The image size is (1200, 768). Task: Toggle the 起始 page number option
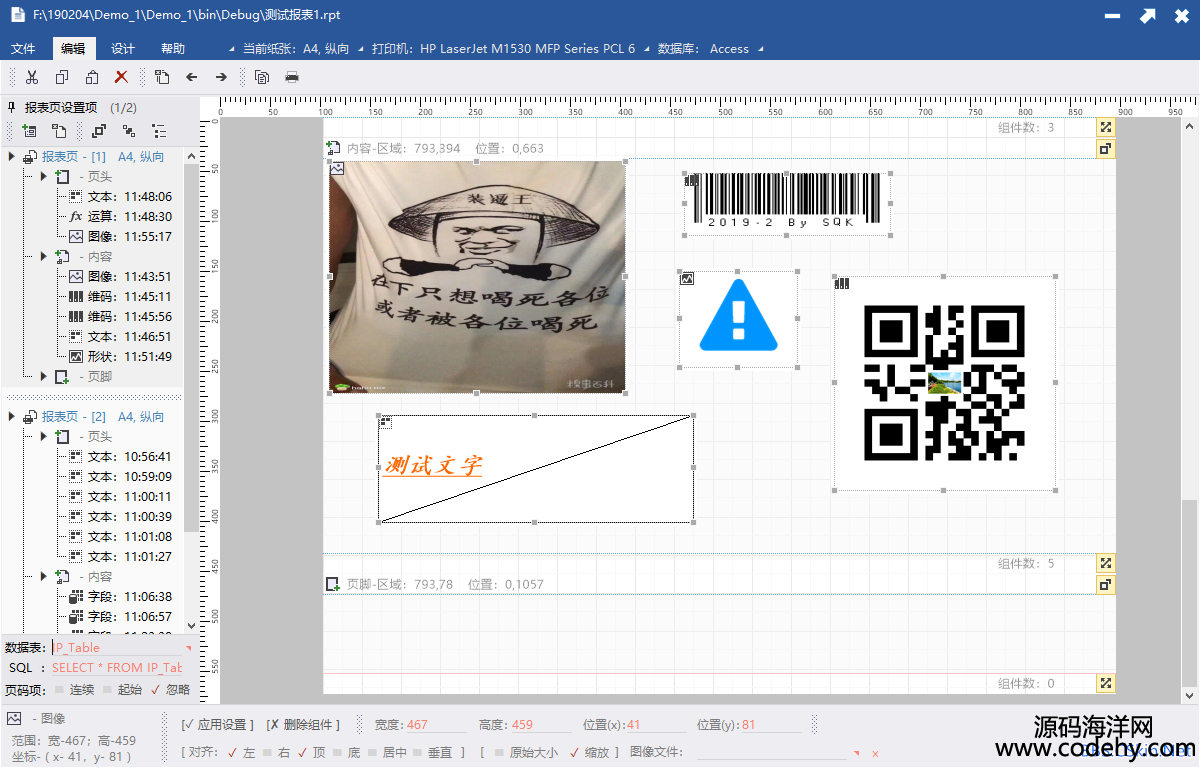click(122, 690)
